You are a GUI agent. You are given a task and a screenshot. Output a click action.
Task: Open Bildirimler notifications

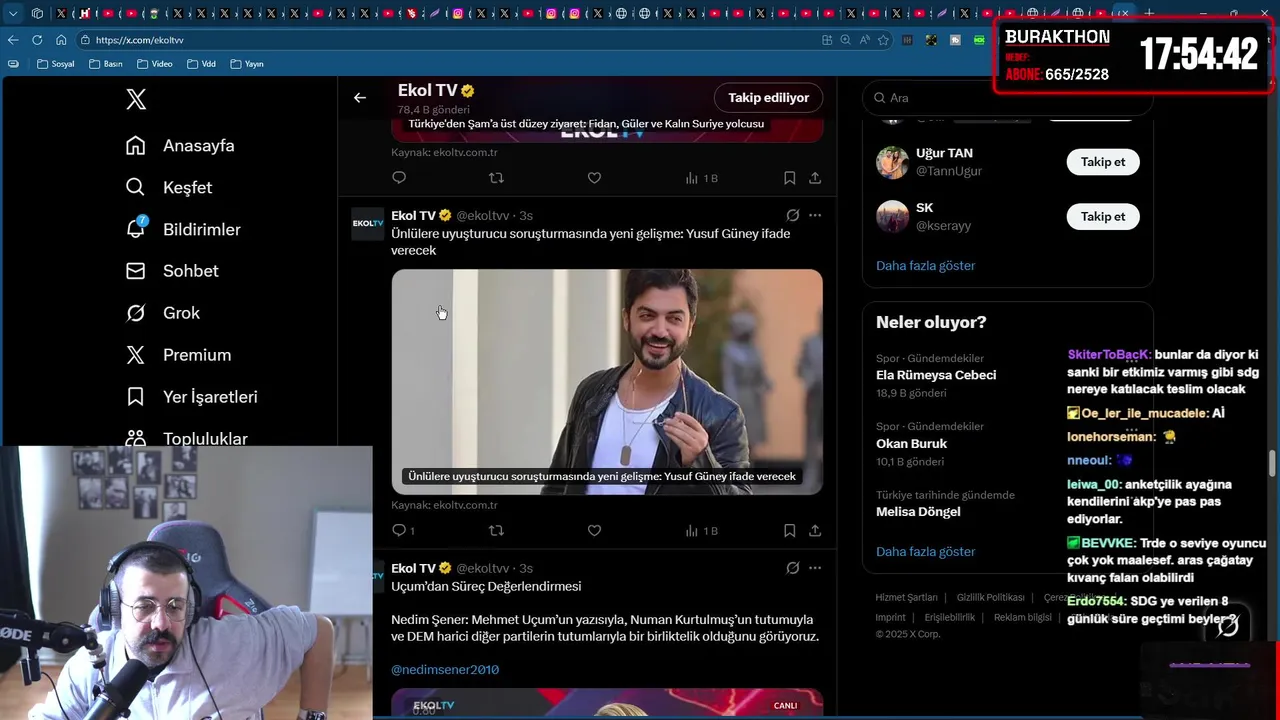183,230
